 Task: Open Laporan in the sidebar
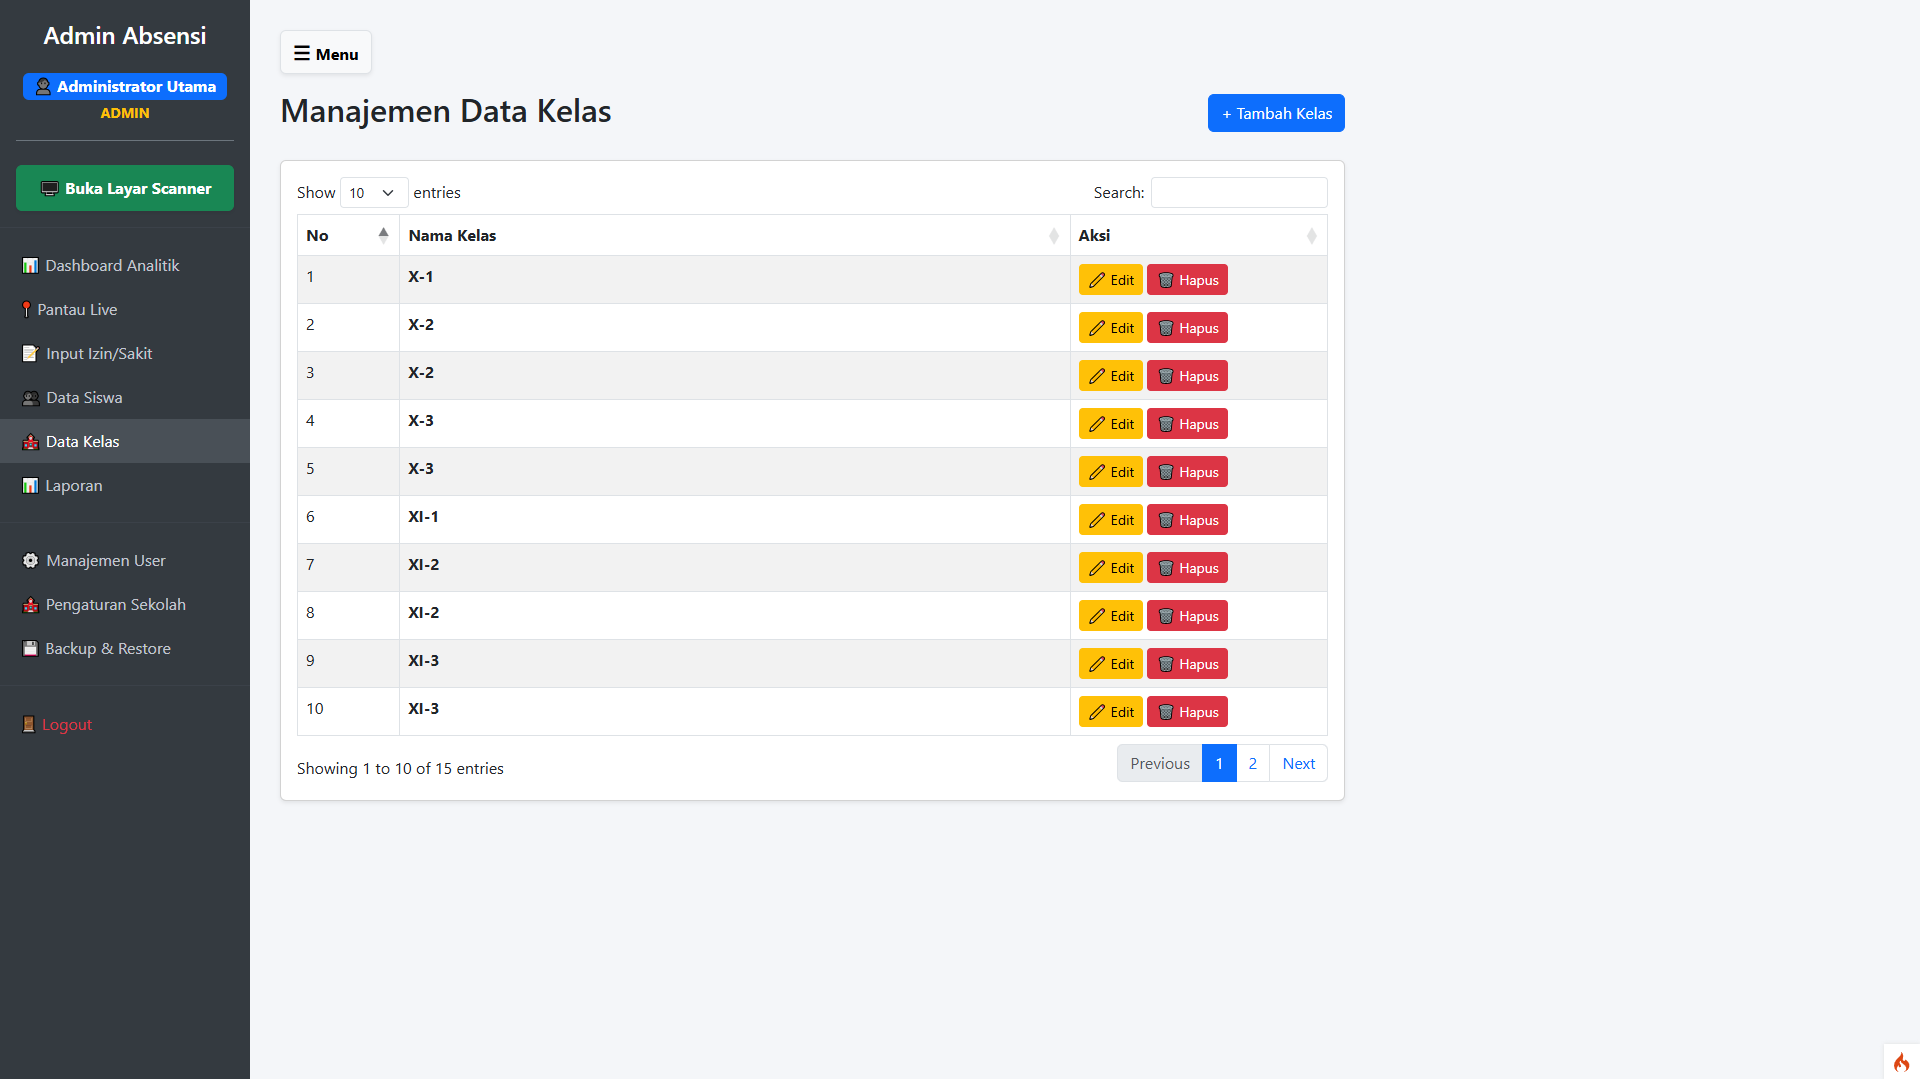tap(73, 485)
